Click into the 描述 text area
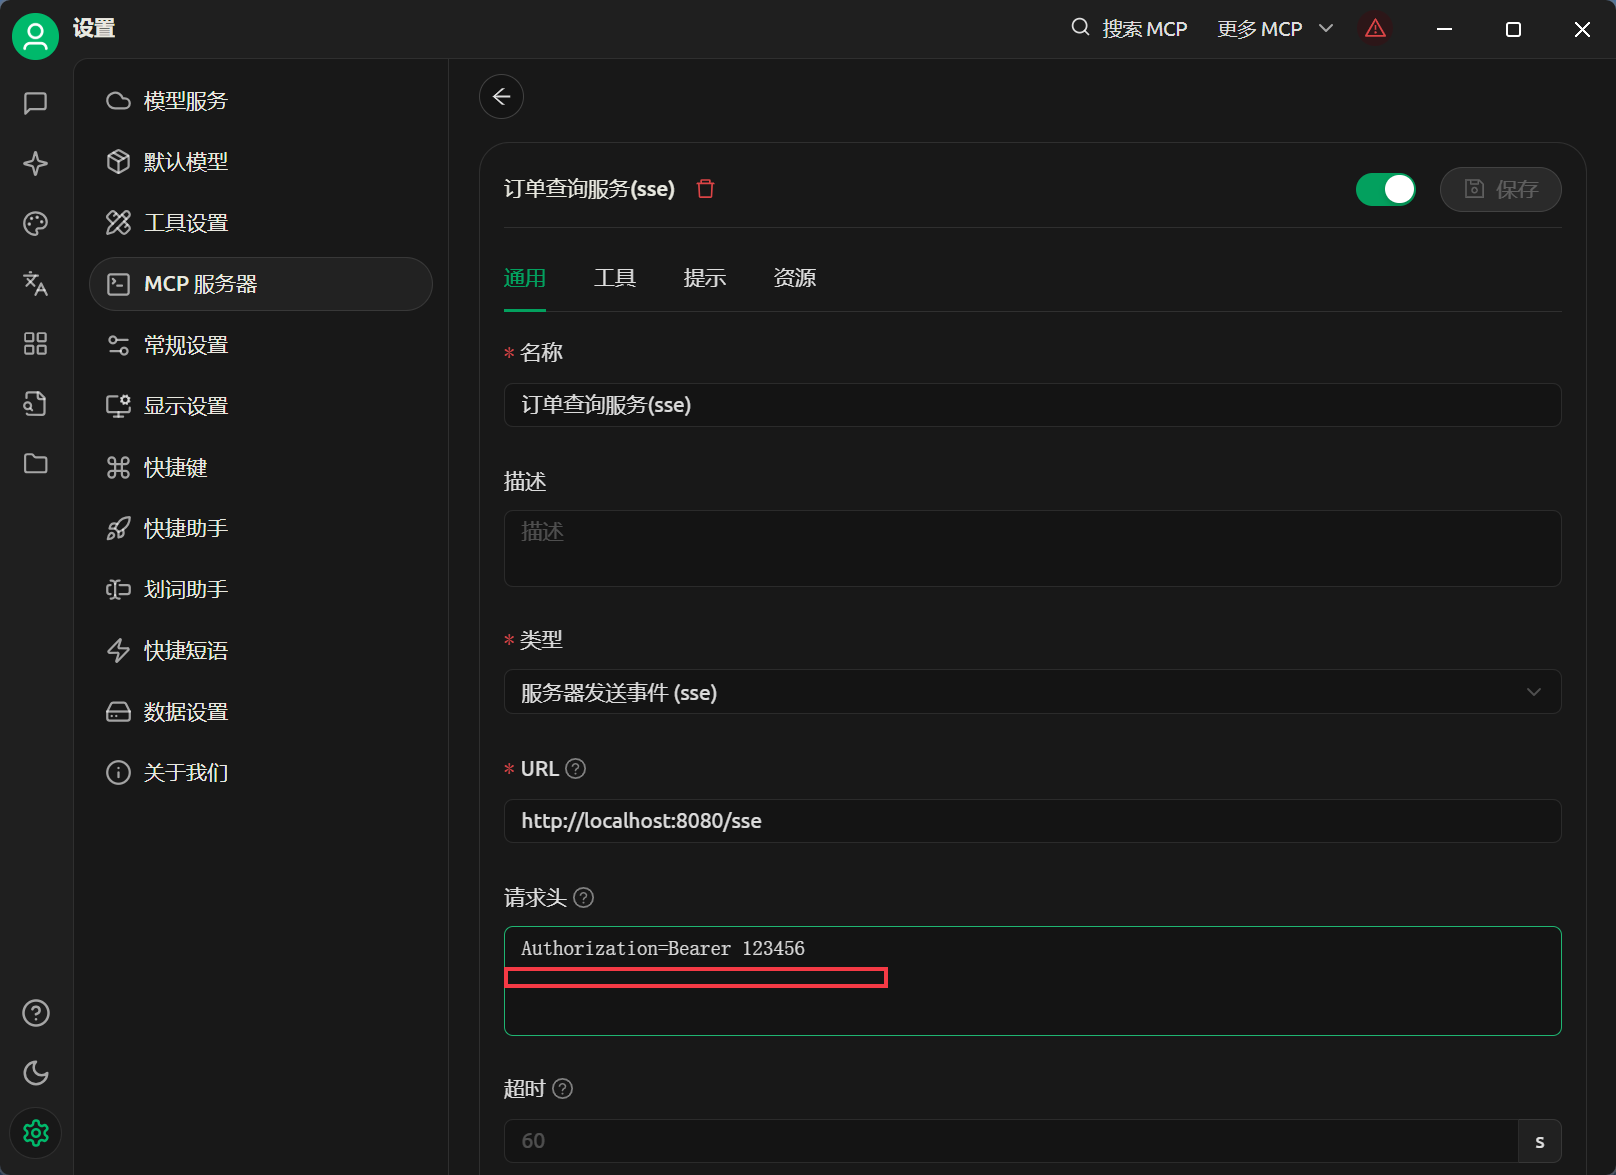This screenshot has height=1175, width=1616. coord(1031,548)
